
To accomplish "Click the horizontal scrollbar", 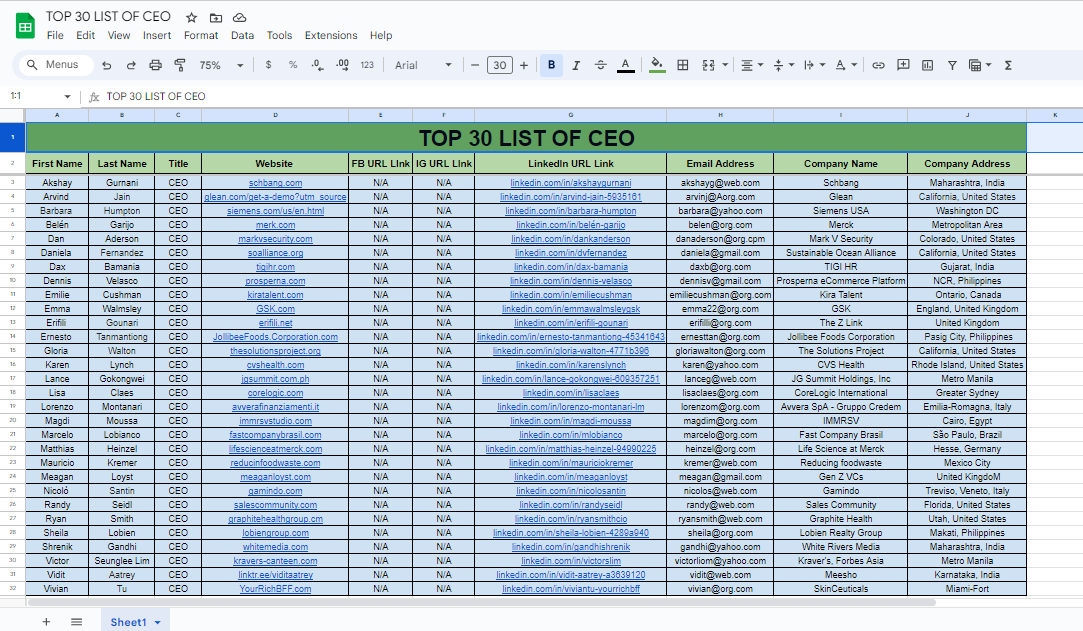I will point(481,602).
